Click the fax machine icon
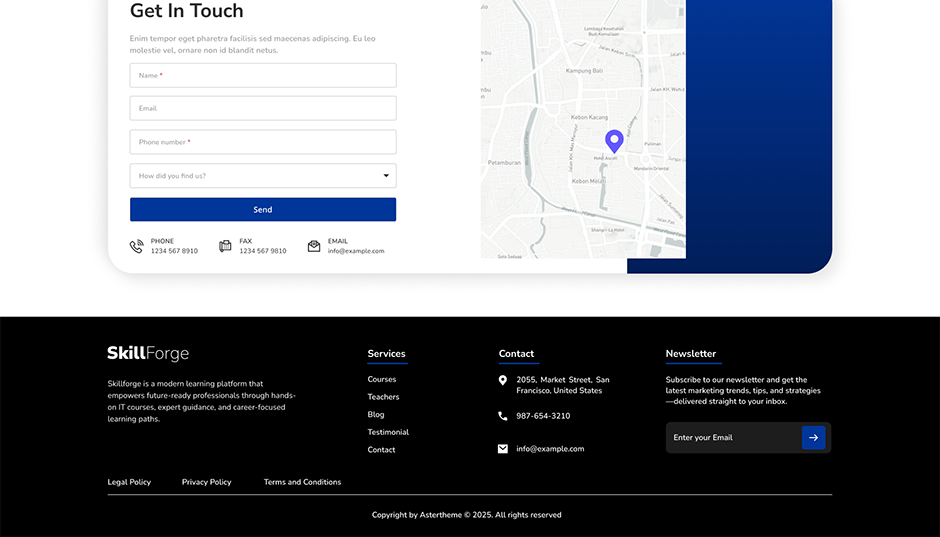Viewport: 940px width, 537px height. pyautogui.click(x=225, y=246)
